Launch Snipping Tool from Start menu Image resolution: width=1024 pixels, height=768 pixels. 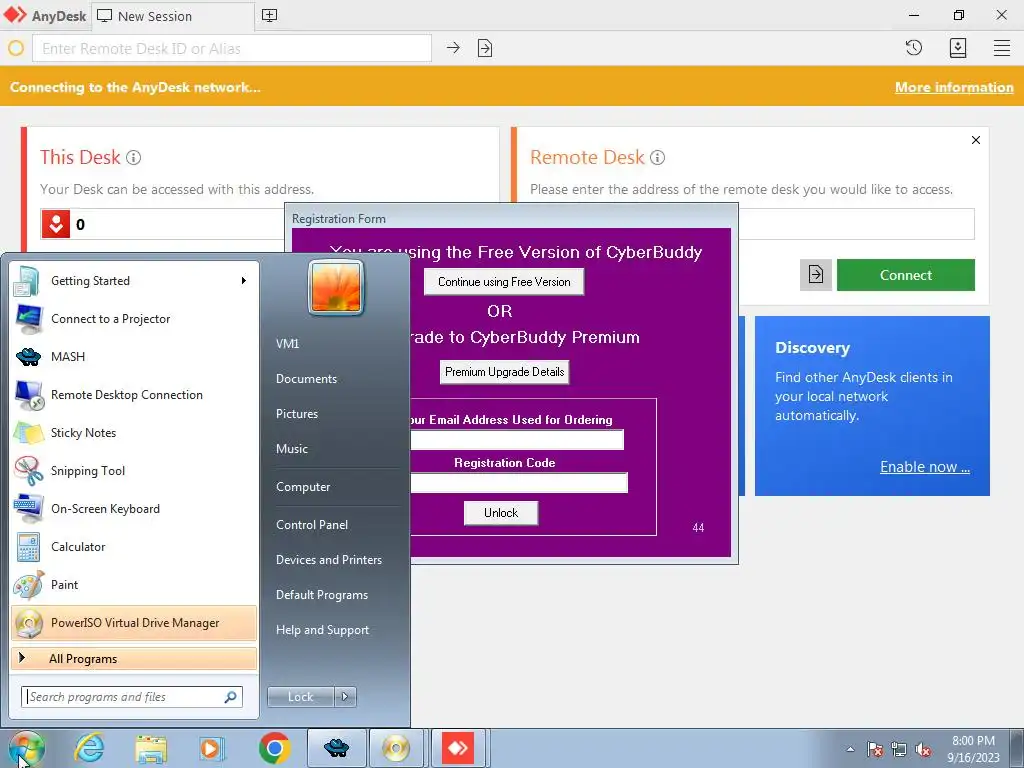134,471
